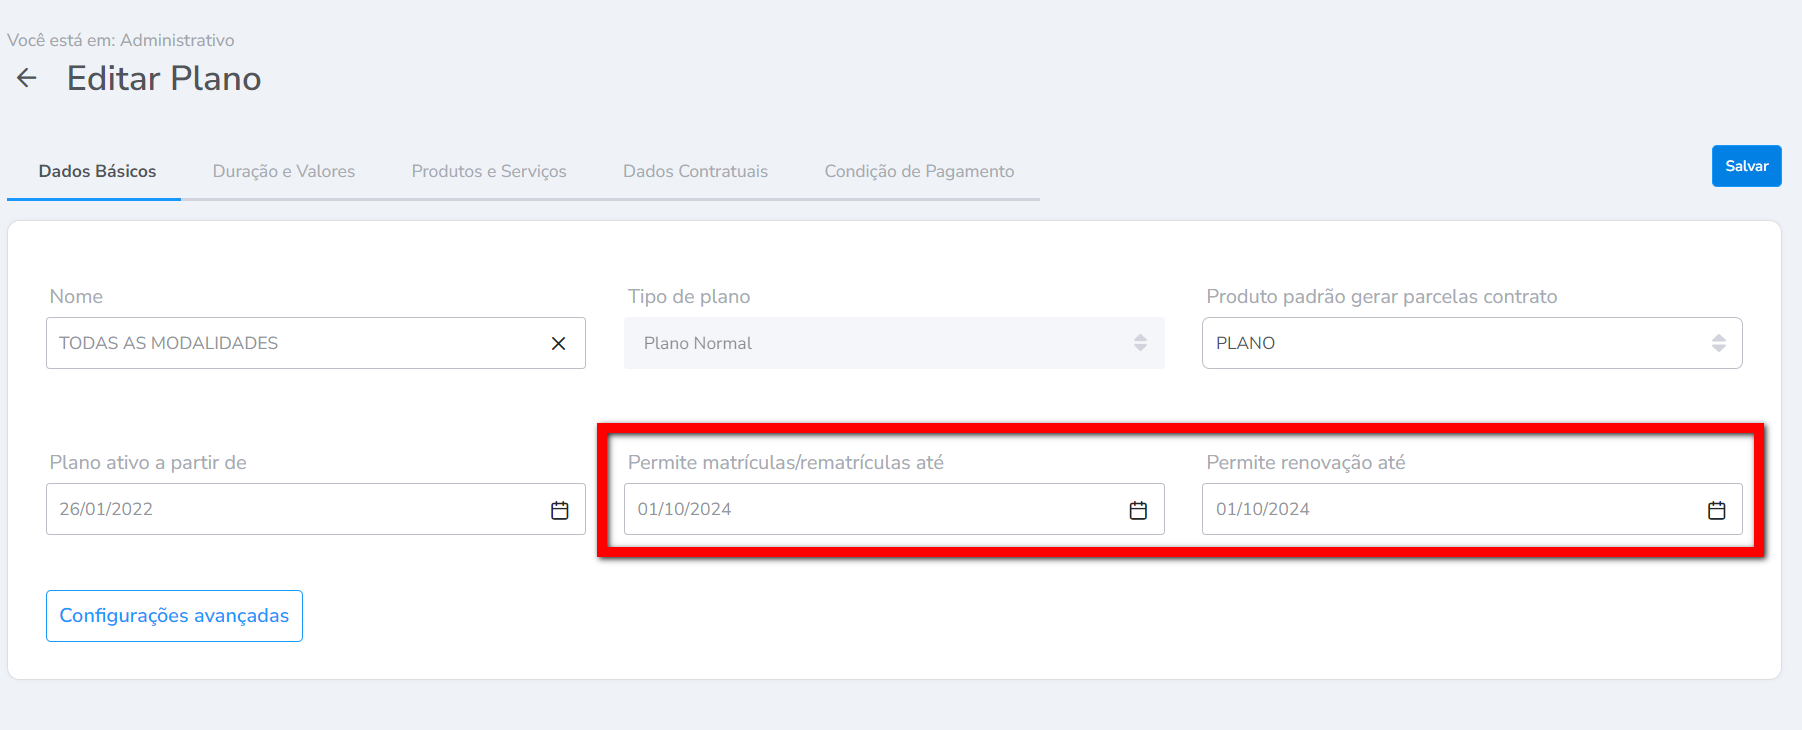
Task: Open the Produtos e Serviços tab
Action: tap(489, 171)
